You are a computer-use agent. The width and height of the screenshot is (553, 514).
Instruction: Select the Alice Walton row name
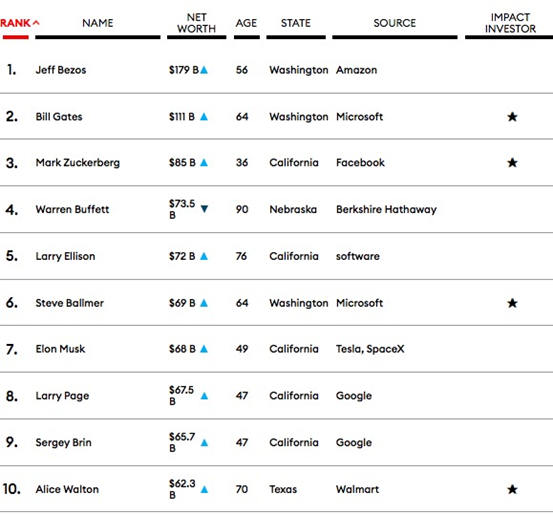click(67, 489)
